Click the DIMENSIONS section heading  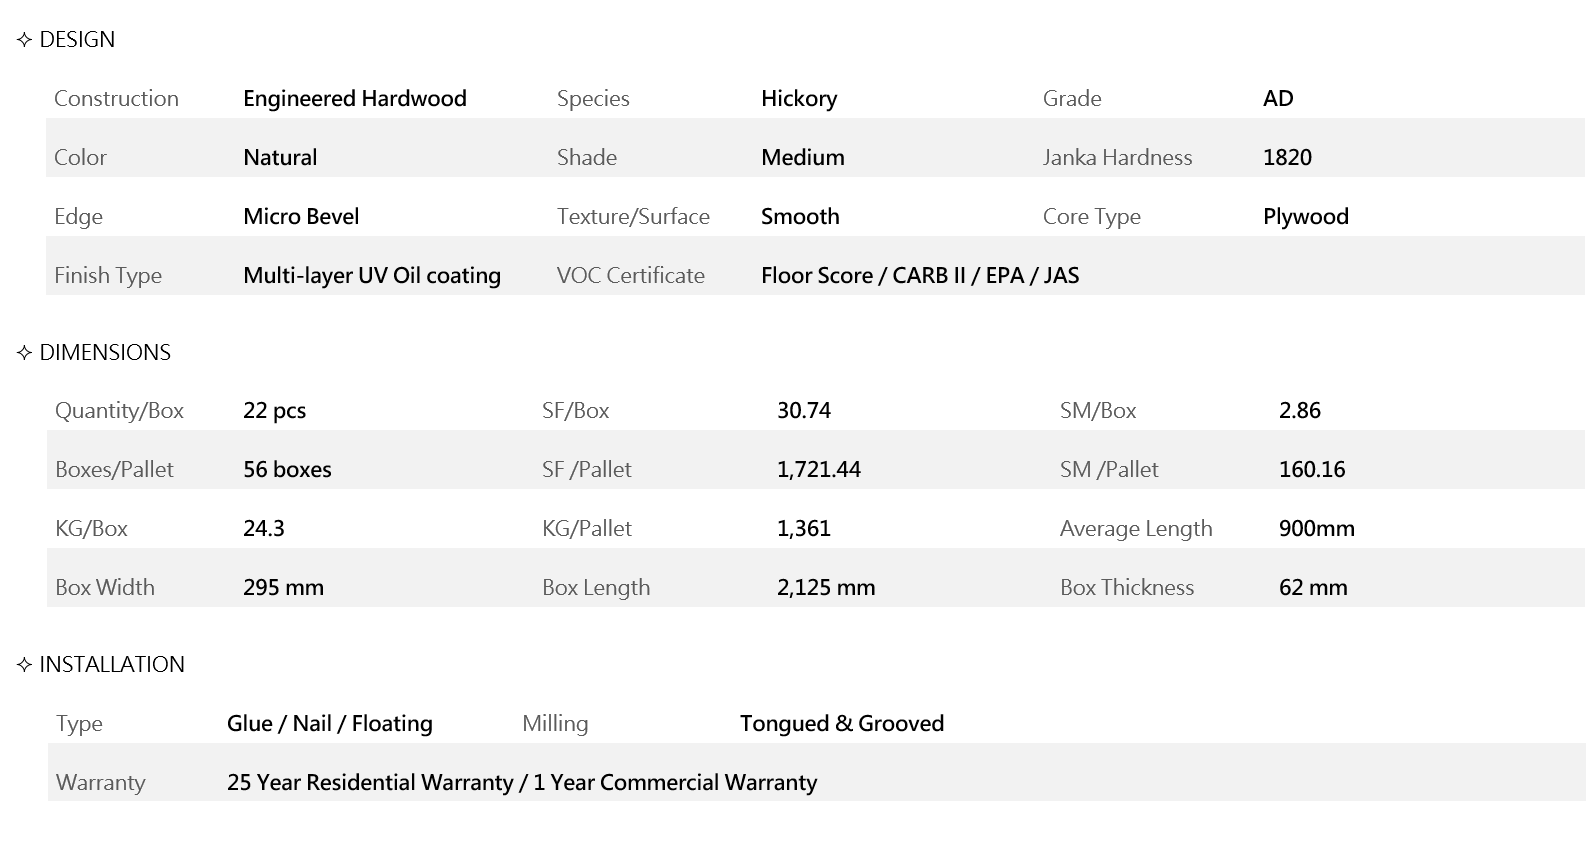[105, 353]
